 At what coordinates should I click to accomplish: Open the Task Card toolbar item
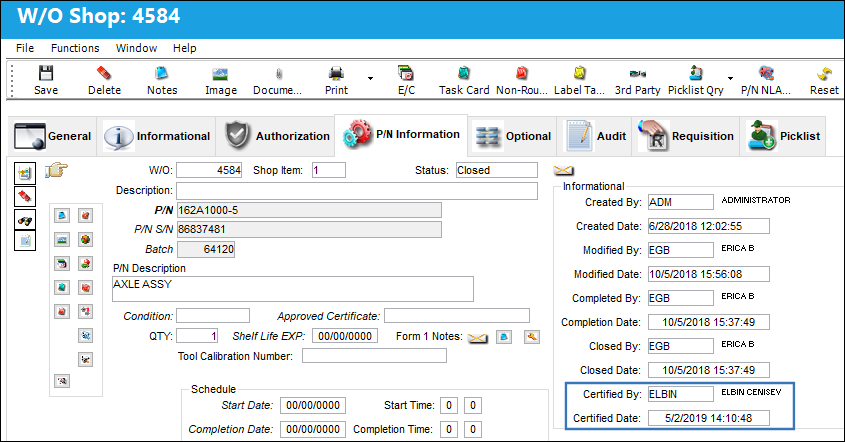[464, 80]
